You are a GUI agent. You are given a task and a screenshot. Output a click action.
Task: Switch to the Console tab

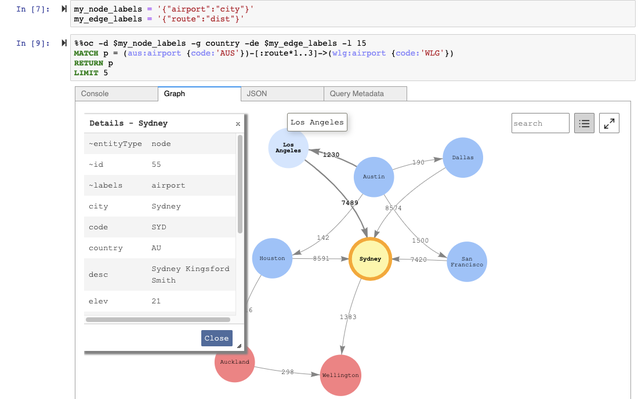116,94
